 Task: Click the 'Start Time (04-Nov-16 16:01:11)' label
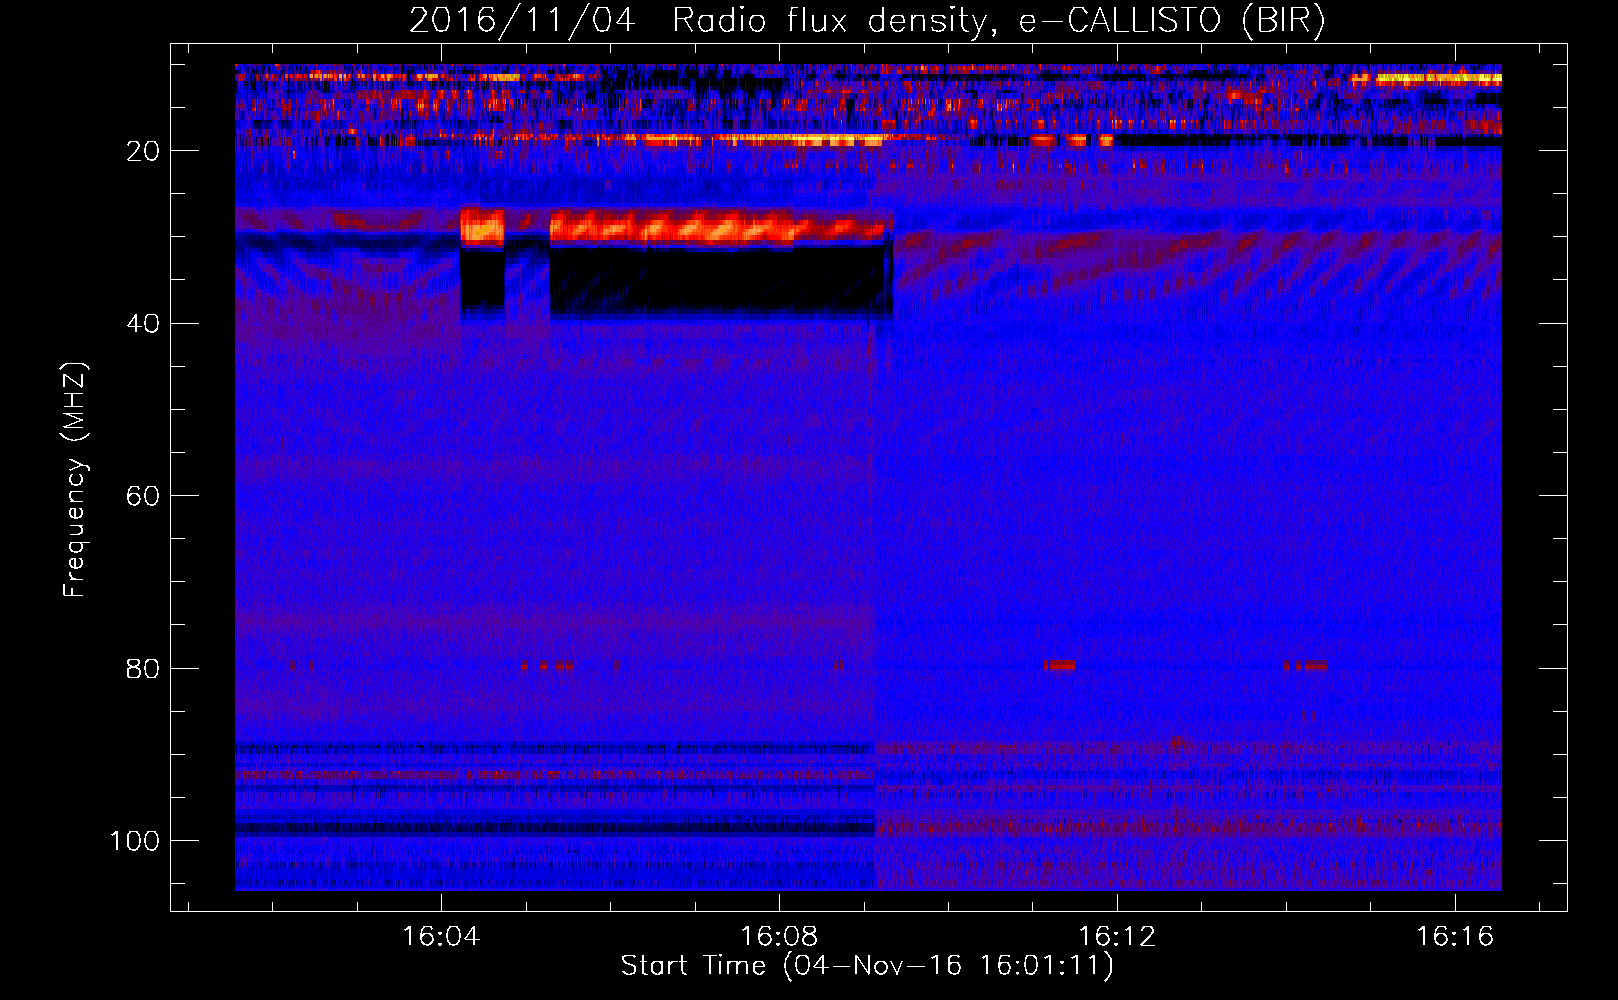867,966
